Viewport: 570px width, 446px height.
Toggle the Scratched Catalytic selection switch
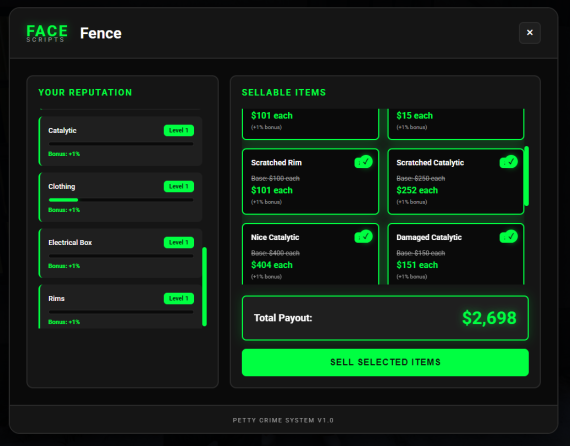(509, 162)
